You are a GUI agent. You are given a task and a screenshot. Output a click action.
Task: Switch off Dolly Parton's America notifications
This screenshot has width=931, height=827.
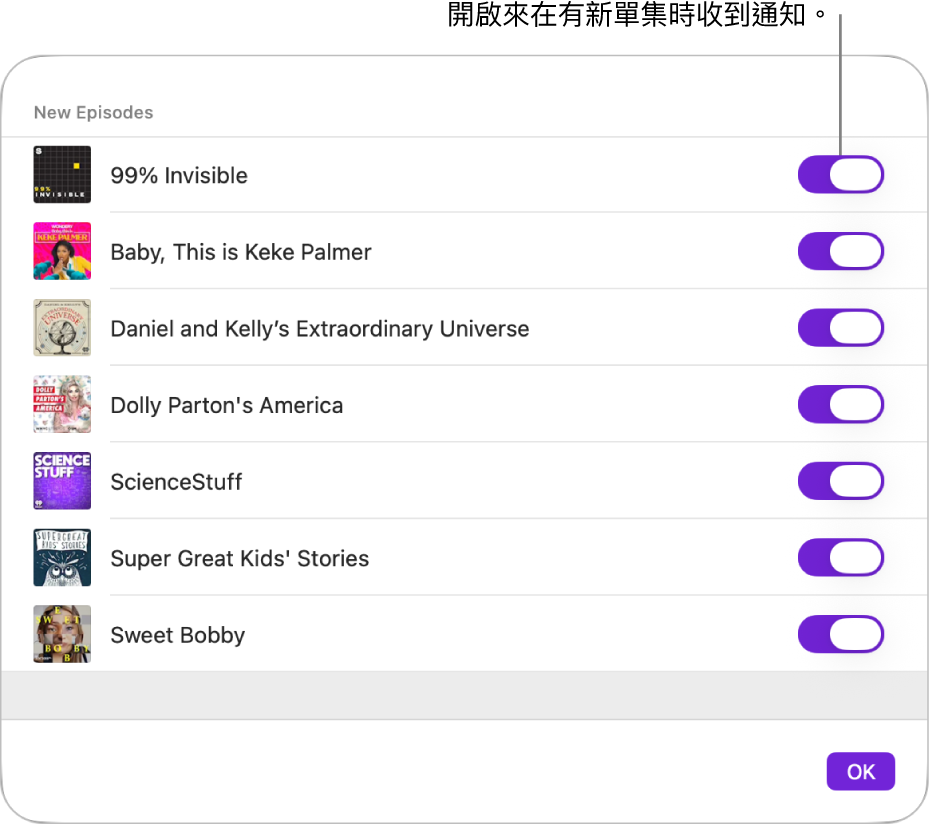point(840,405)
